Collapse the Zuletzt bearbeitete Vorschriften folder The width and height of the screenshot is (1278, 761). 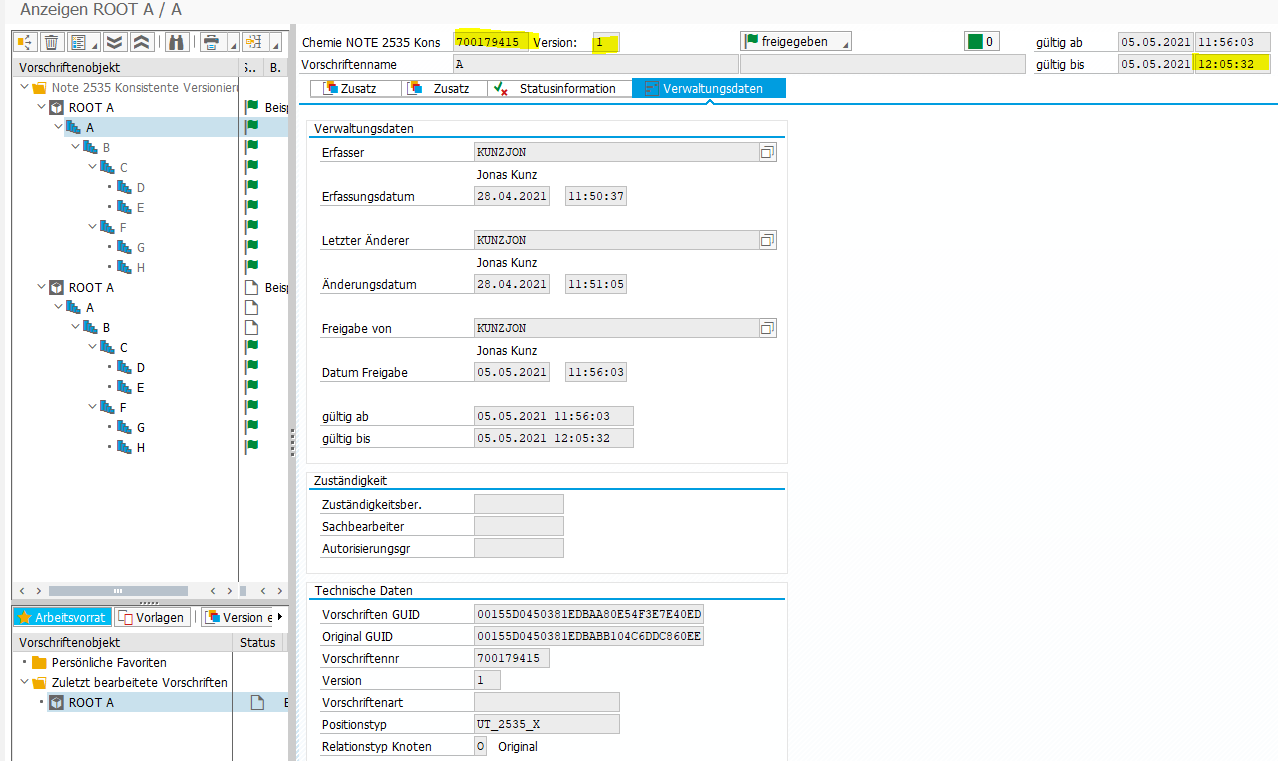[24, 682]
